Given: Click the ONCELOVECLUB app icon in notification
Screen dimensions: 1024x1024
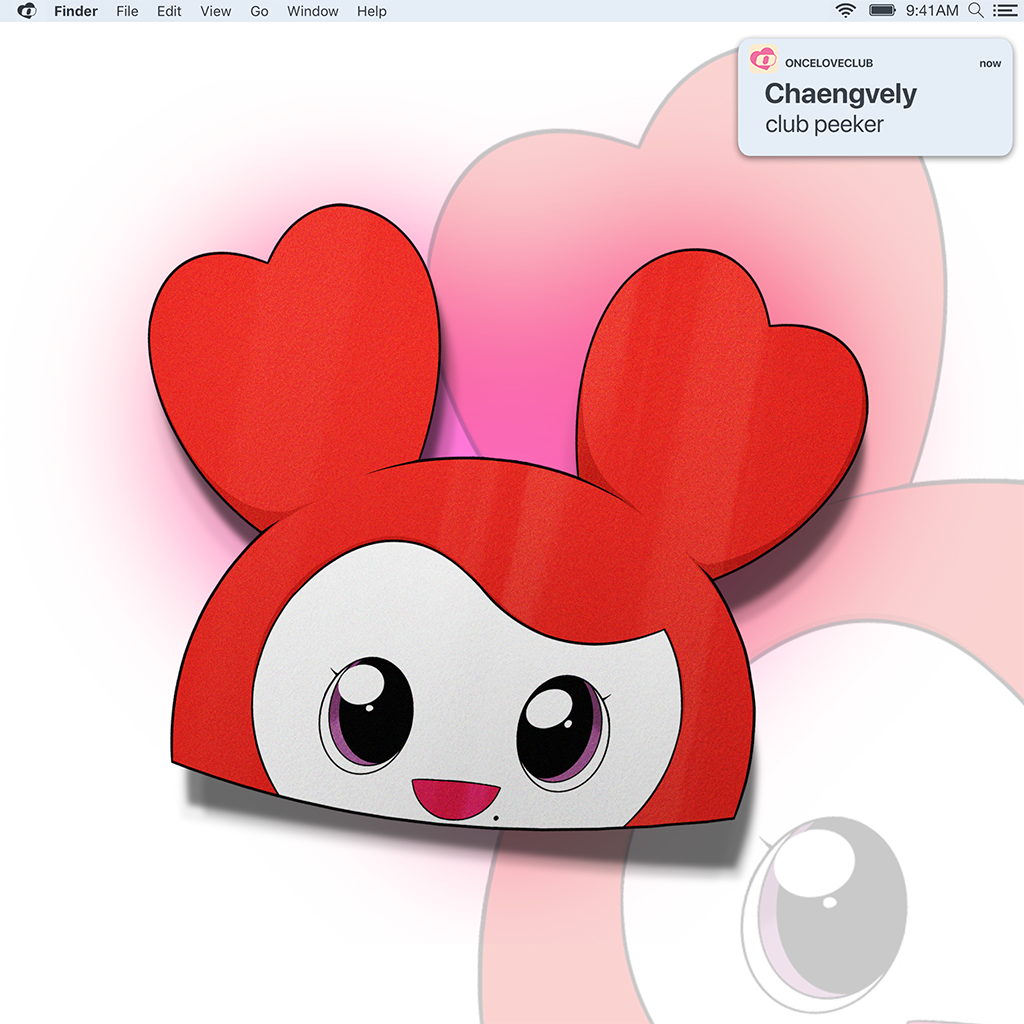Looking at the screenshot, I should pyautogui.click(x=763, y=61).
